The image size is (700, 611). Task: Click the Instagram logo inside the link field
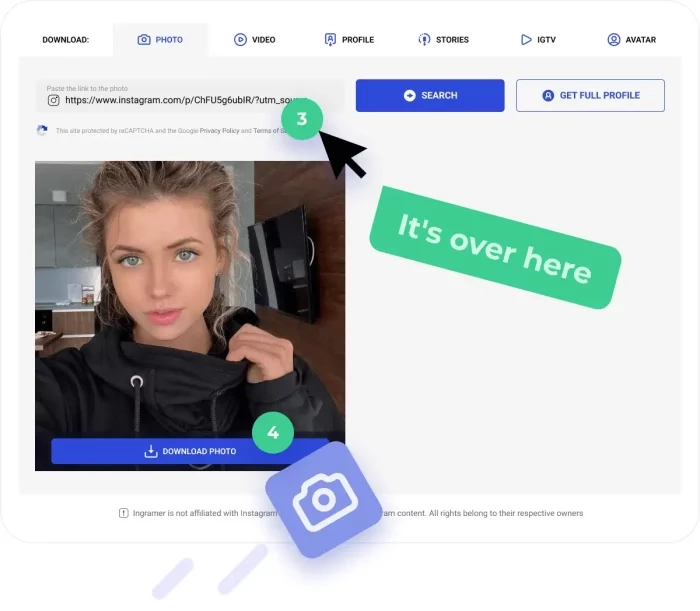click(54, 100)
